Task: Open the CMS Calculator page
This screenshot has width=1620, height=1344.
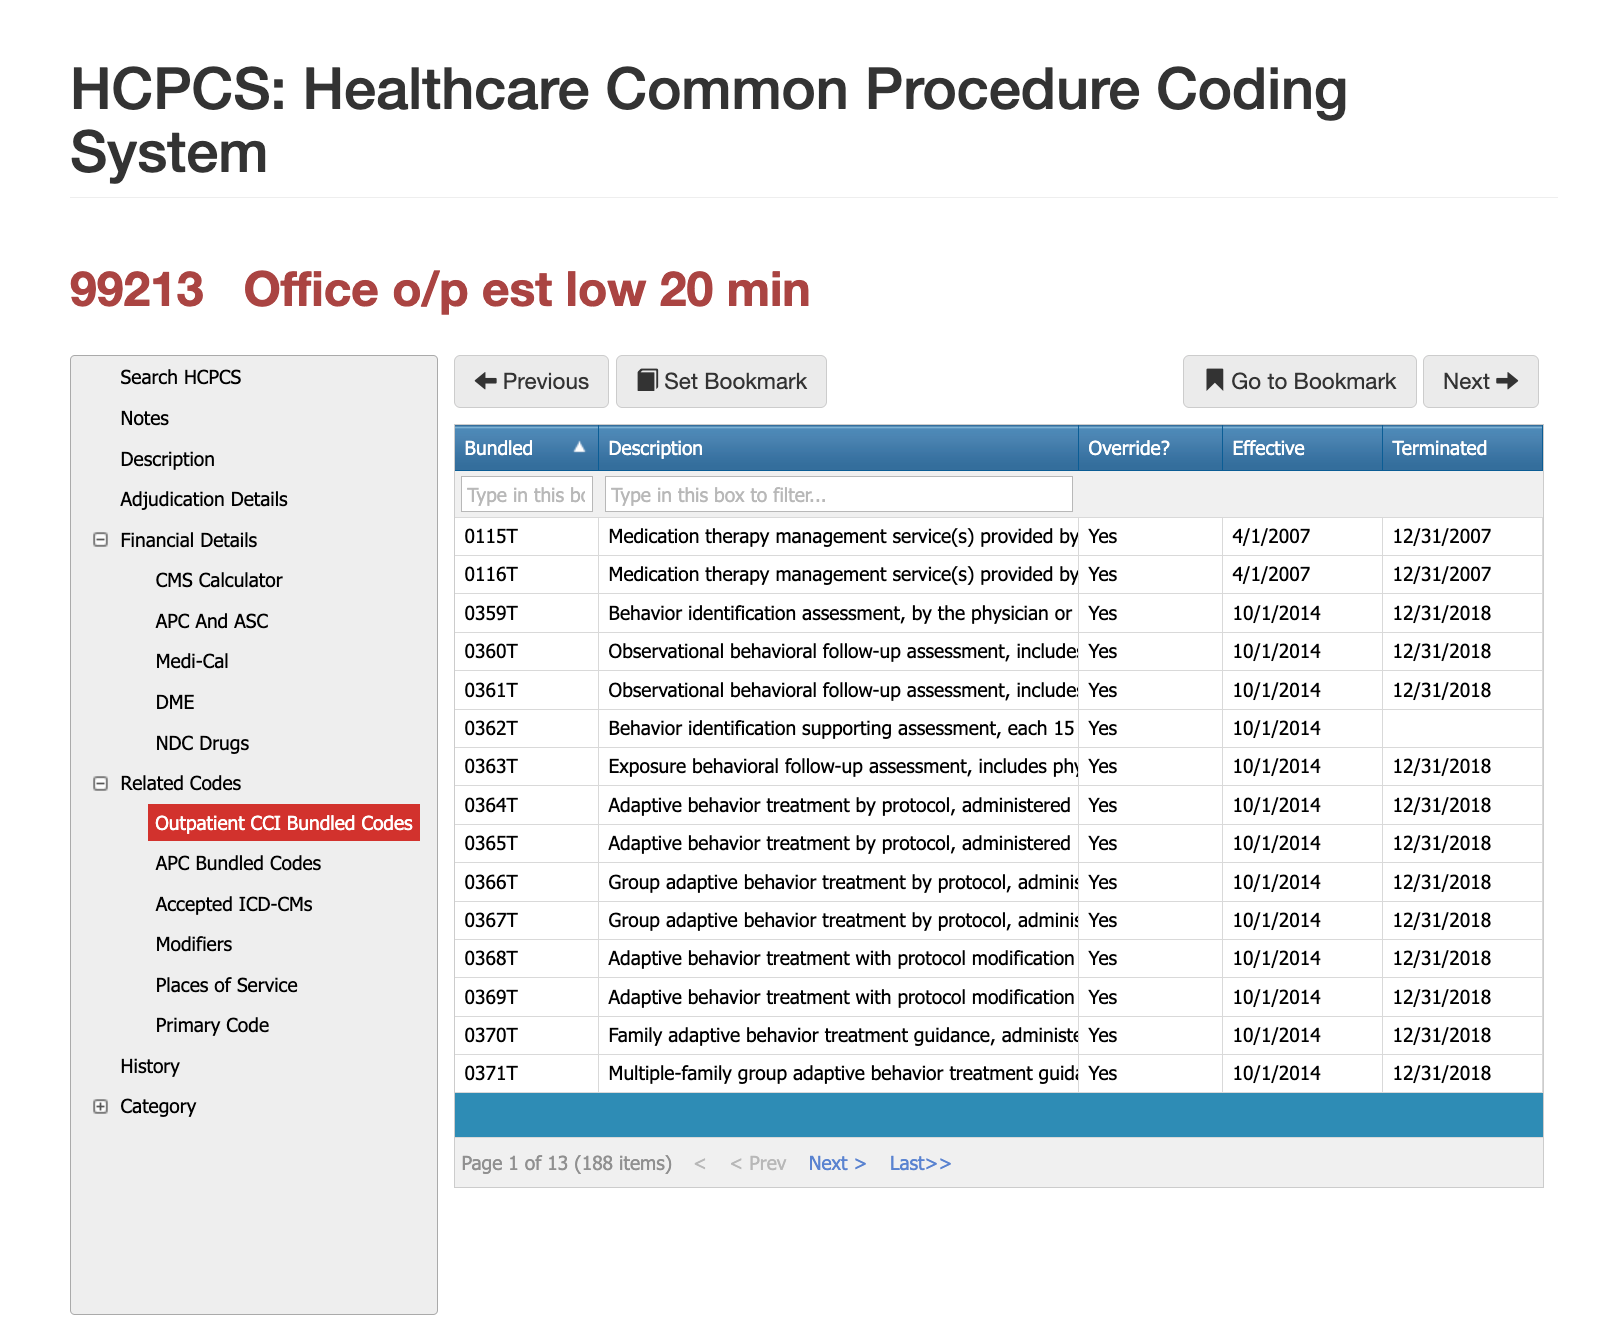Action: pos(219,580)
